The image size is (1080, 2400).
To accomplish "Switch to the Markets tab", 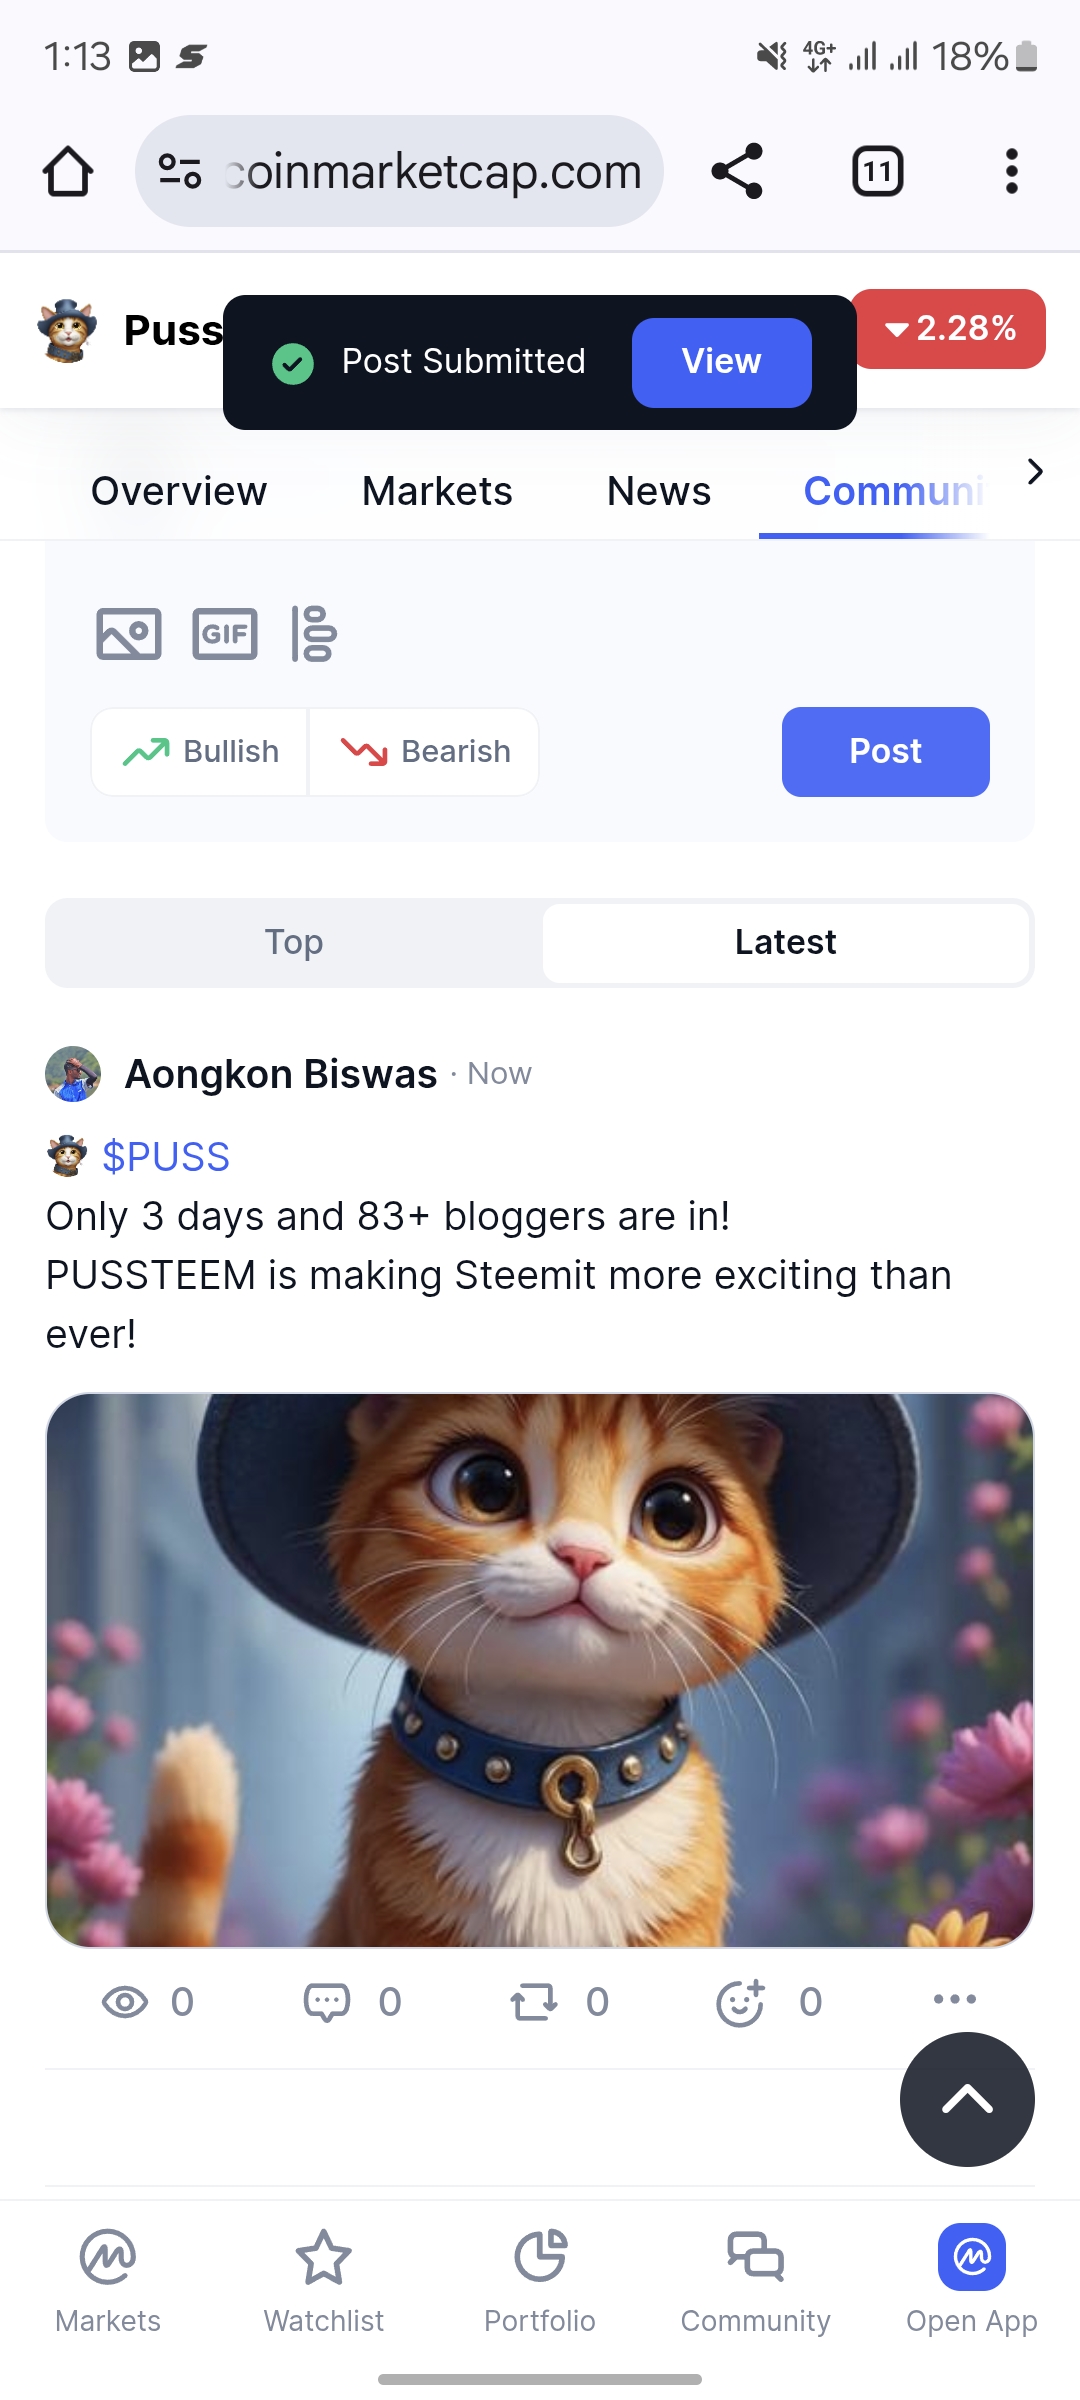I will pyautogui.click(x=437, y=491).
